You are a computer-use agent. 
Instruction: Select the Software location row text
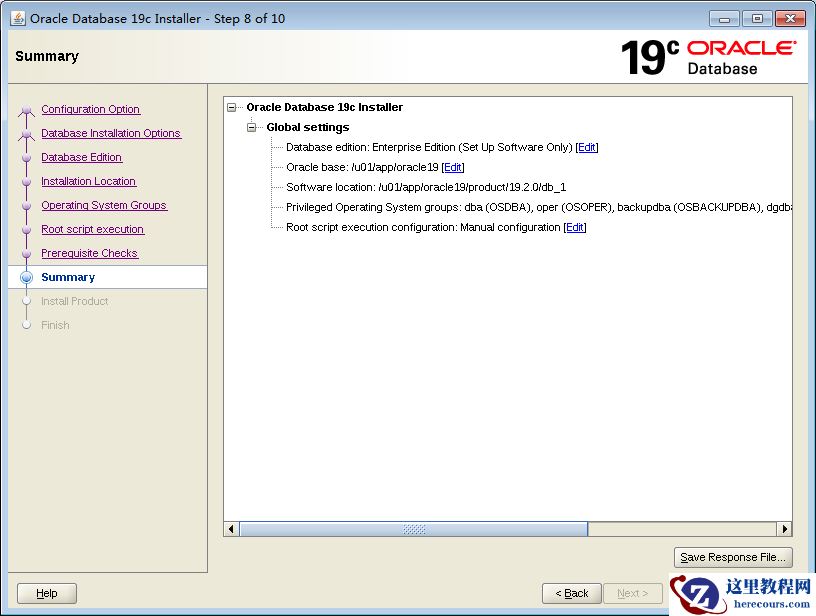point(426,187)
